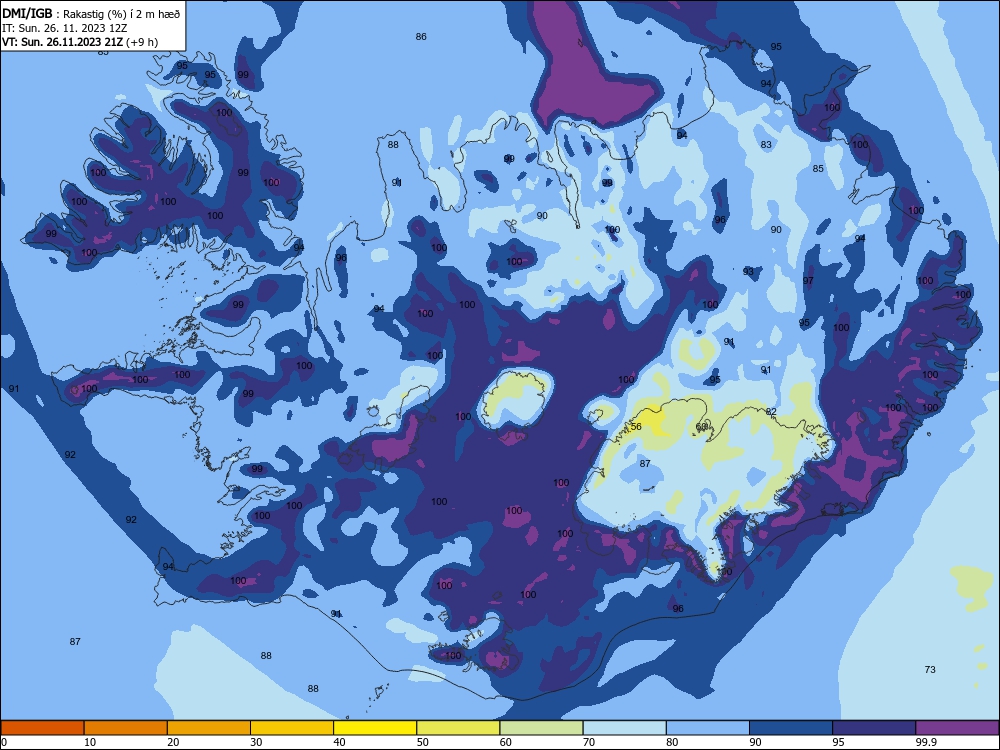Click the legend scale label "20"

(173, 742)
